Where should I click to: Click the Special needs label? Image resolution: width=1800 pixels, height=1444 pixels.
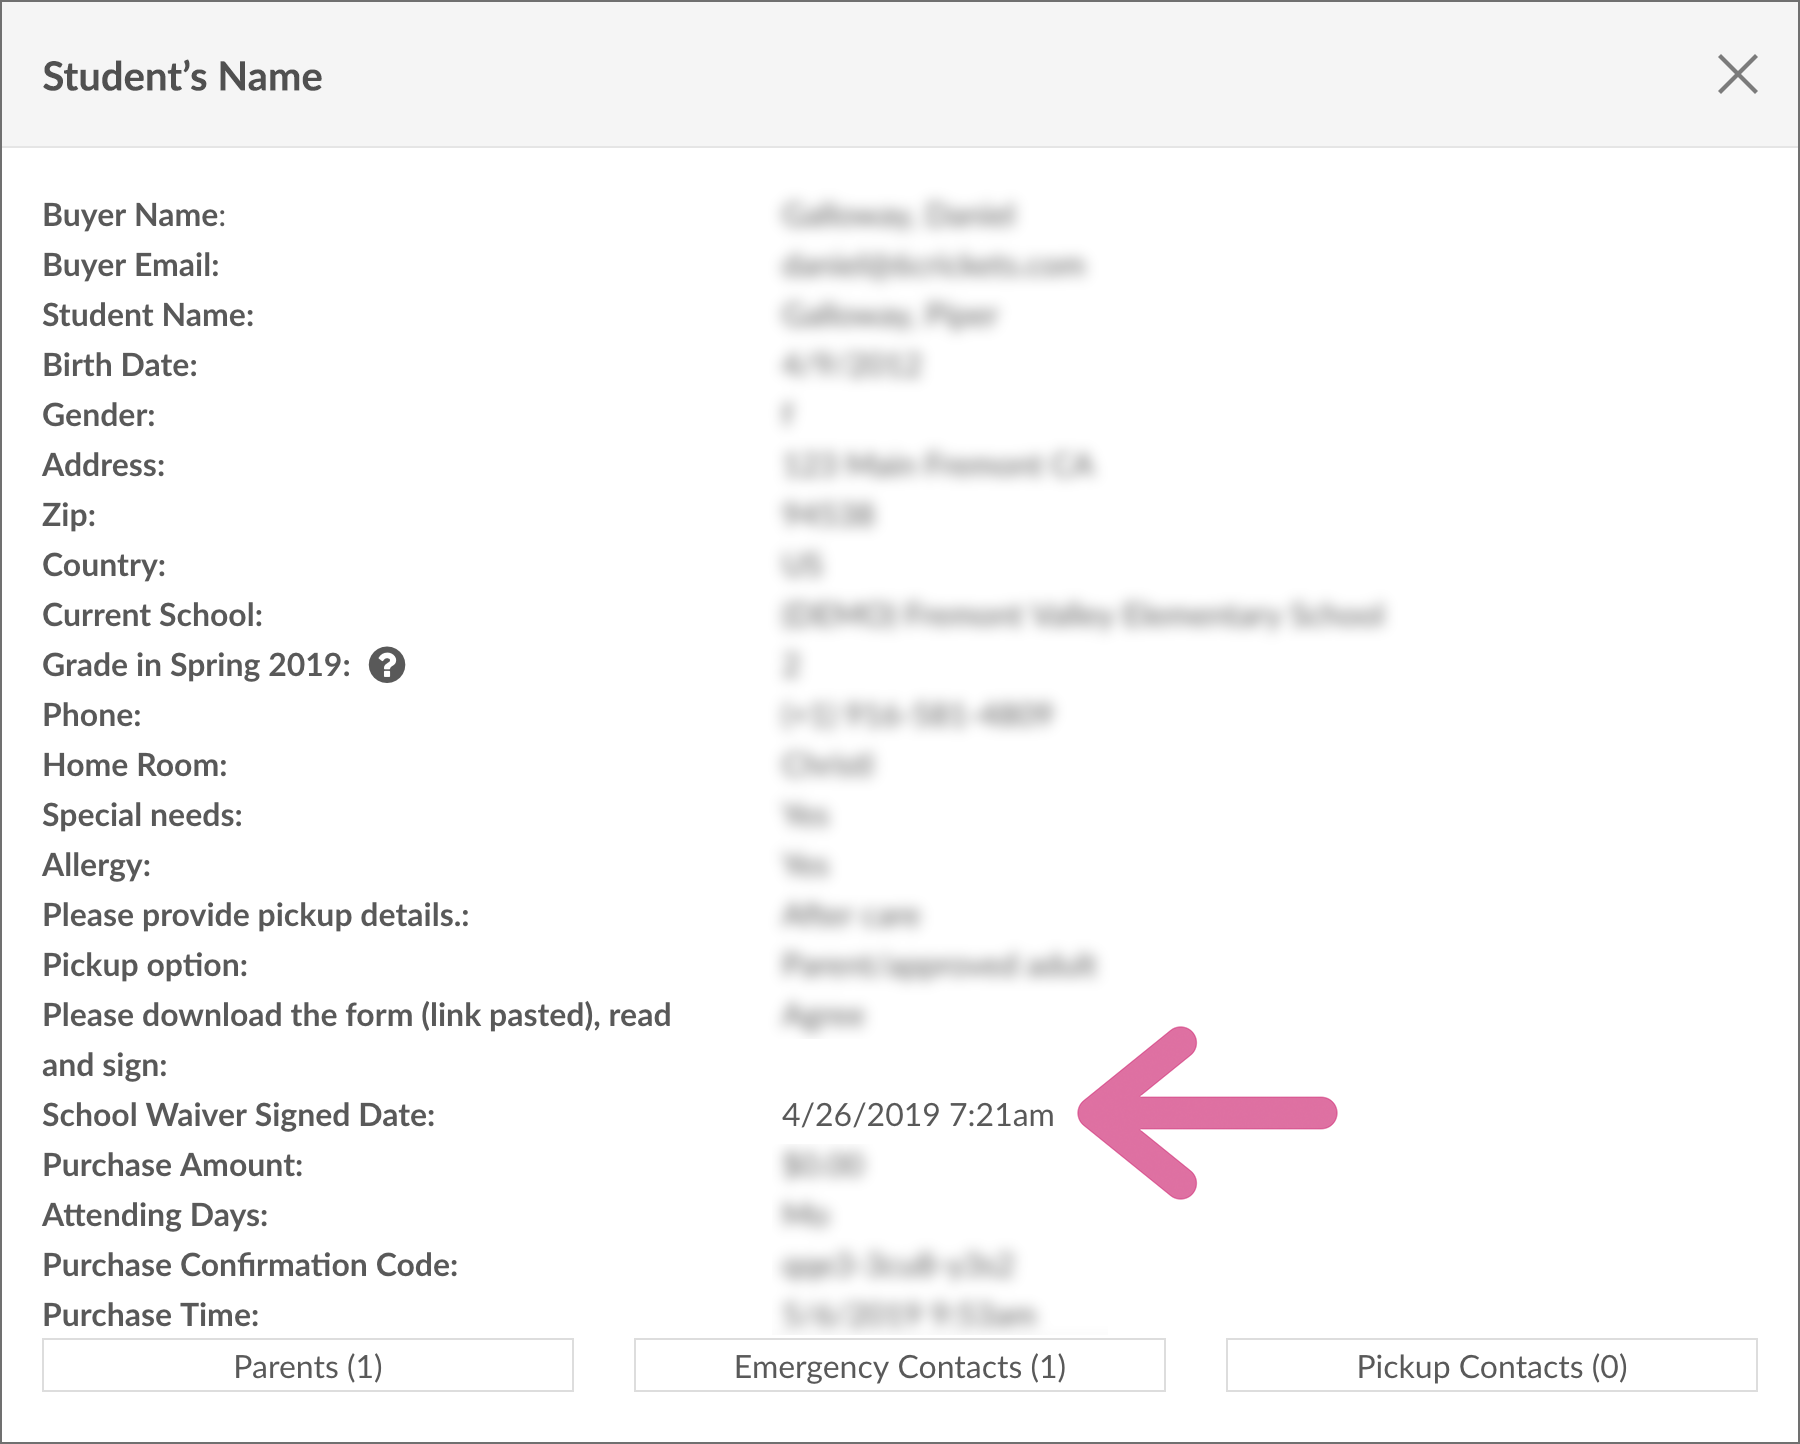click(142, 815)
